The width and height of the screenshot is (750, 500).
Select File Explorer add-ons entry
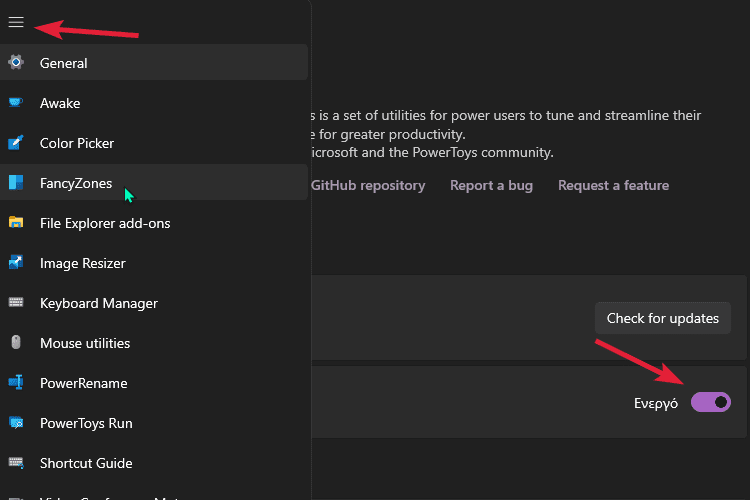154,222
